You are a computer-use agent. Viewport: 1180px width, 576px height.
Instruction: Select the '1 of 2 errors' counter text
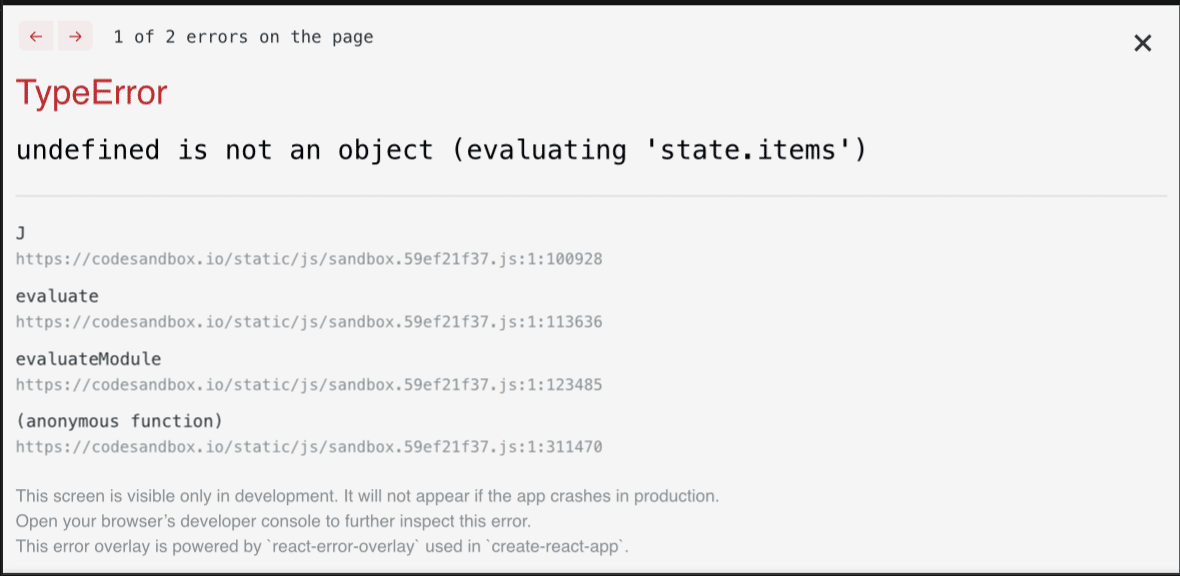point(244,36)
